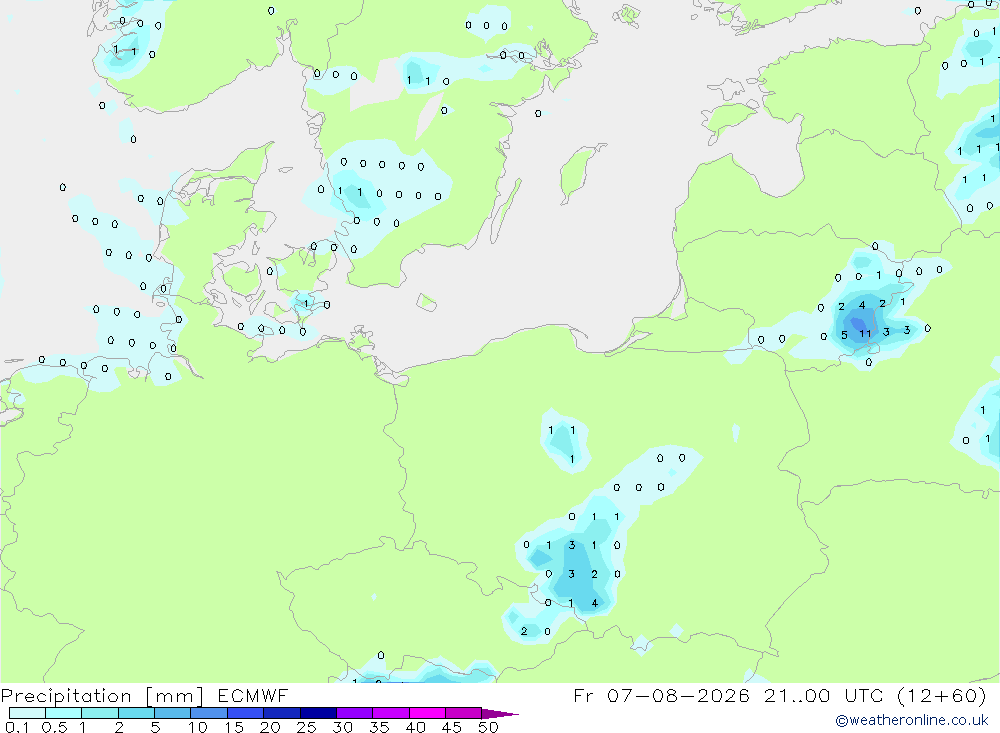The height and width of the screenshot is (733, 1000).
Task: Click the '40' legend scale label
Action: click(x=416, y=727)
